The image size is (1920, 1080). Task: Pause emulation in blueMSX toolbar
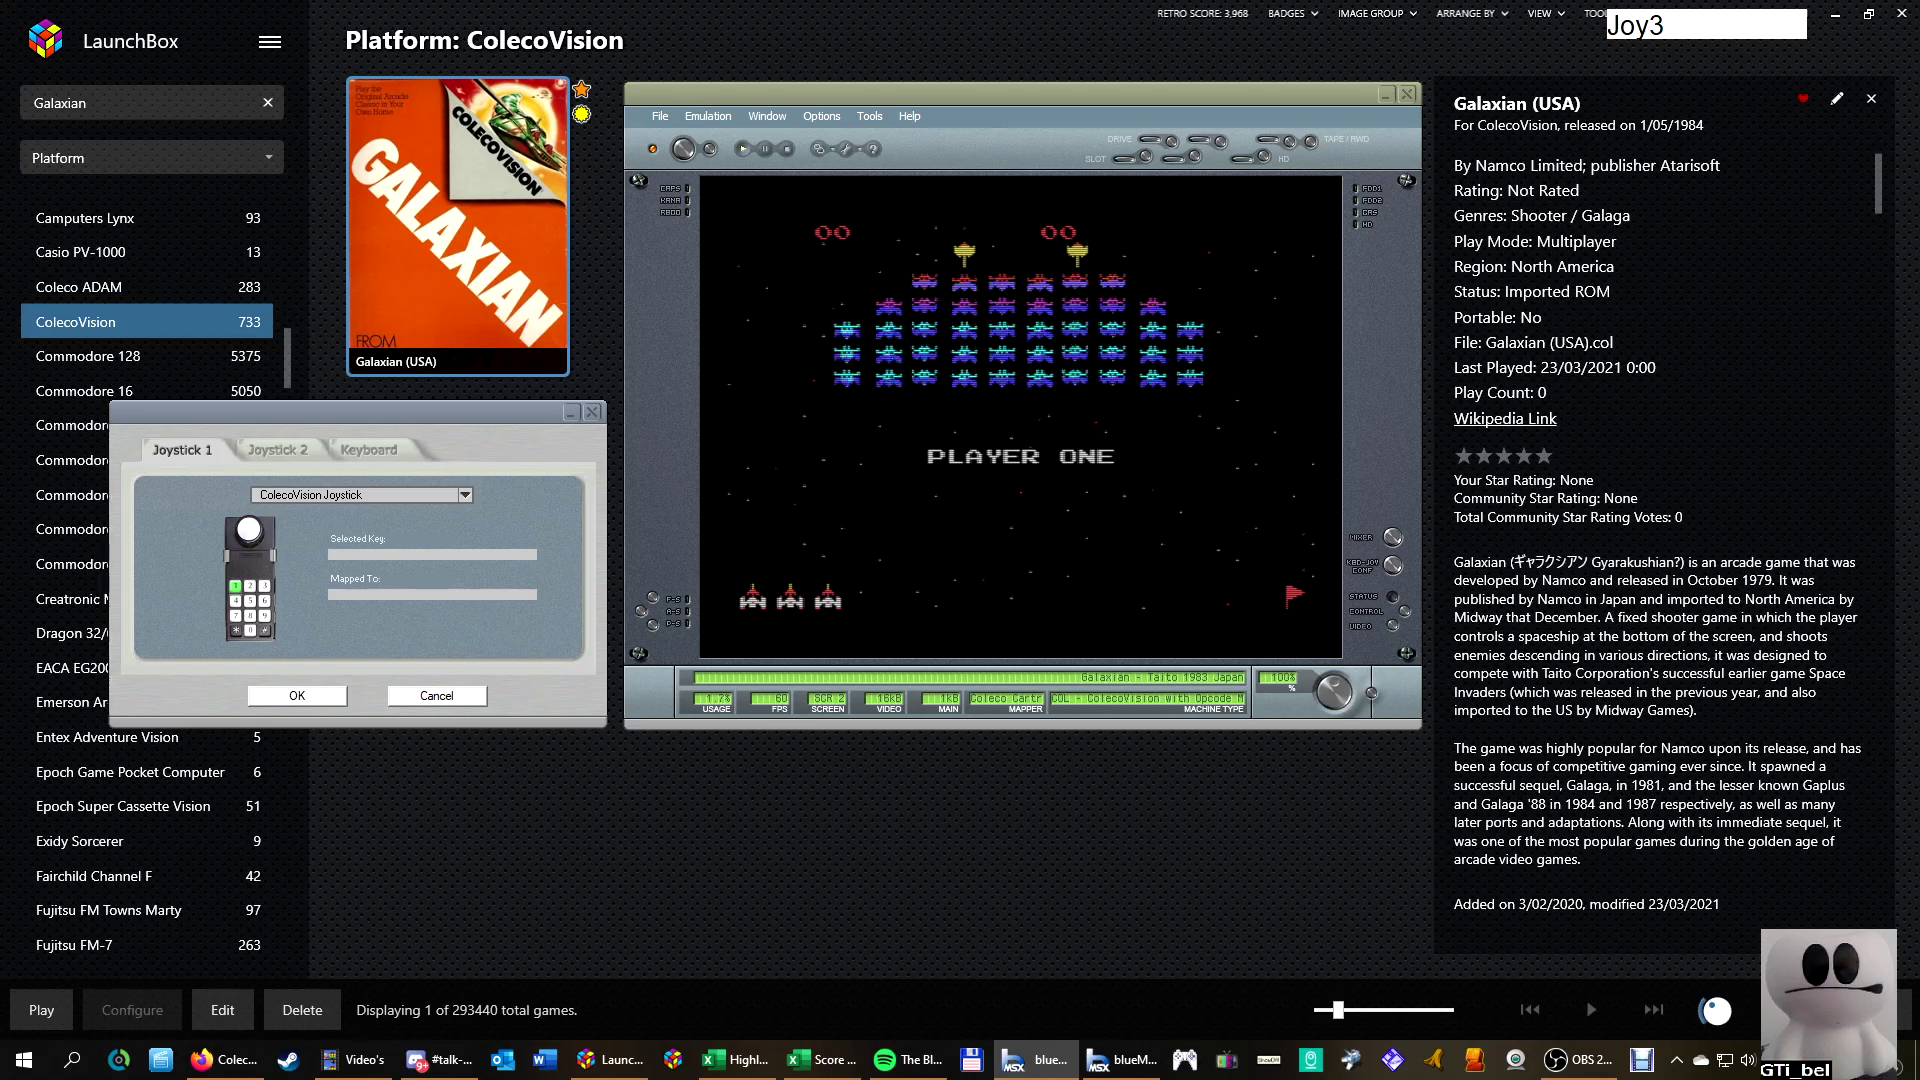(765, 149)
